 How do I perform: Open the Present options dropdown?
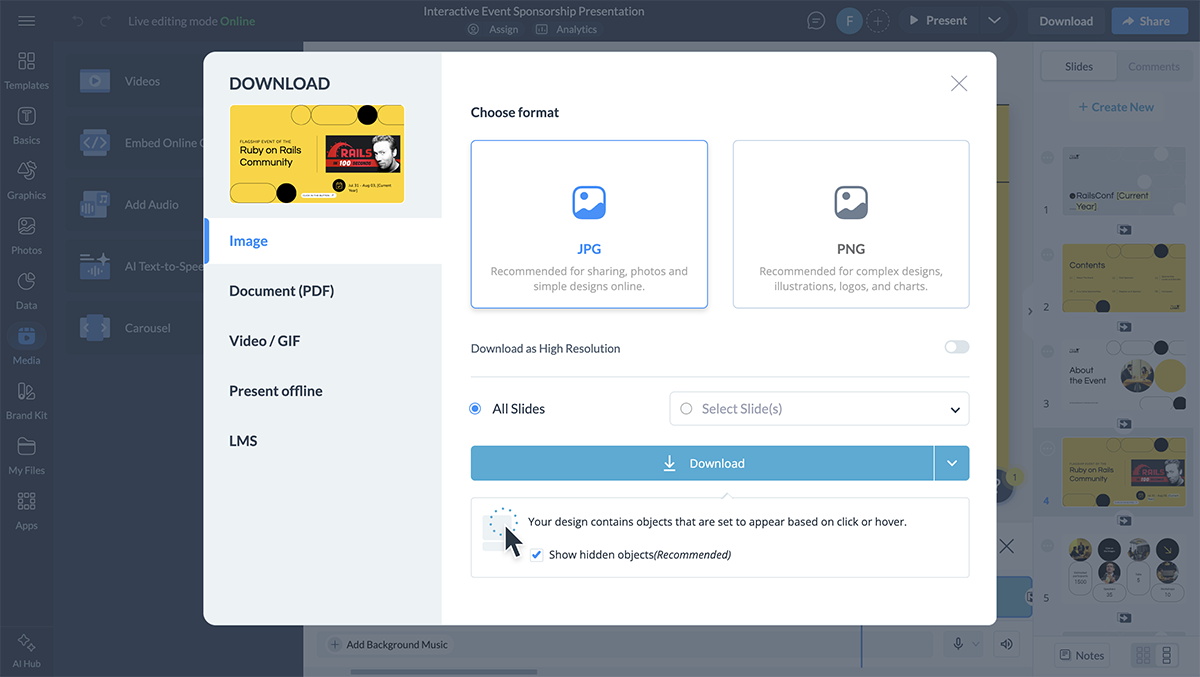(993, 21)
